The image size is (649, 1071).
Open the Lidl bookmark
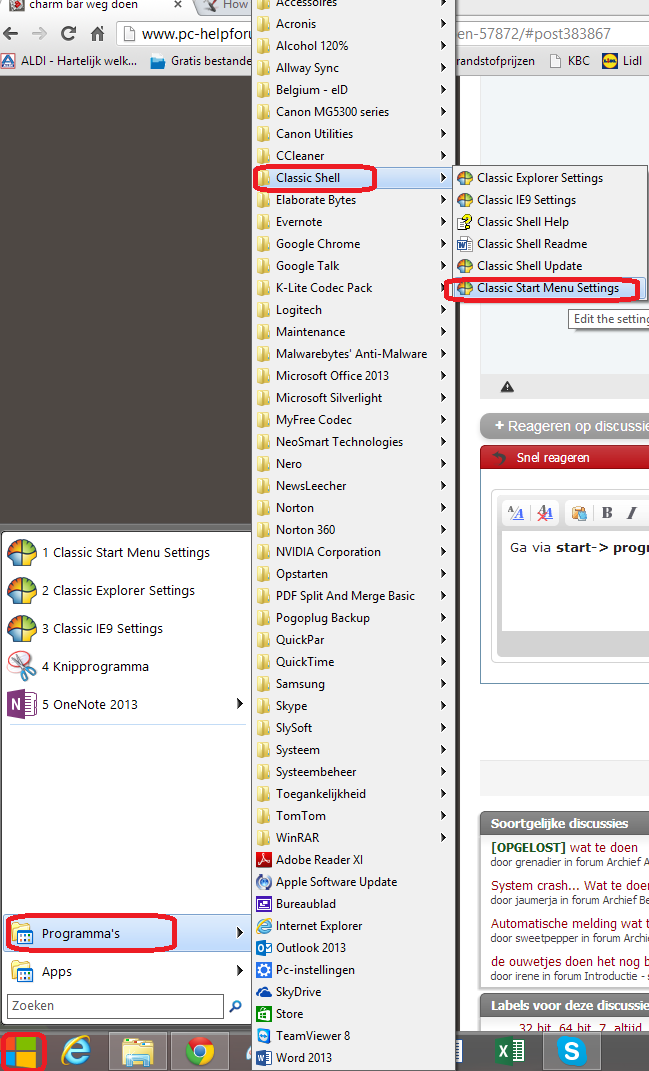tap(622, 61)
